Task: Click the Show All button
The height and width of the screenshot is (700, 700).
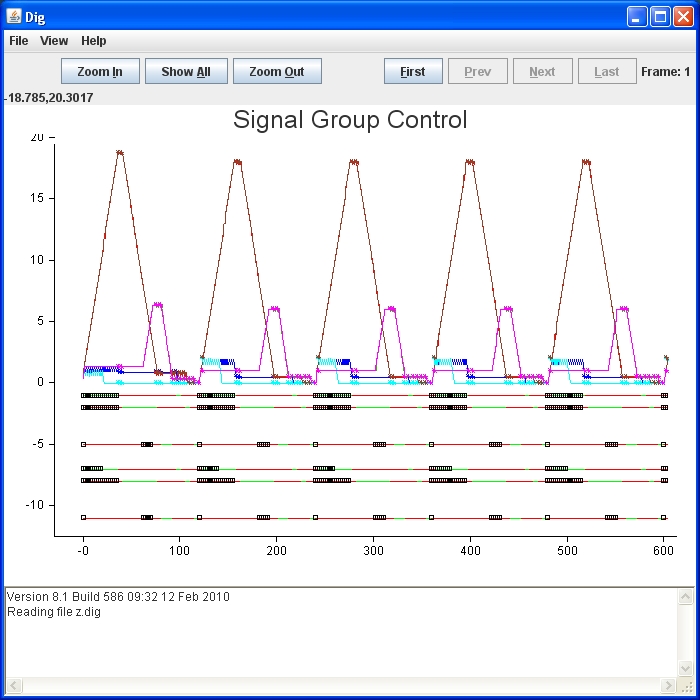Action: tap(186, 72)
